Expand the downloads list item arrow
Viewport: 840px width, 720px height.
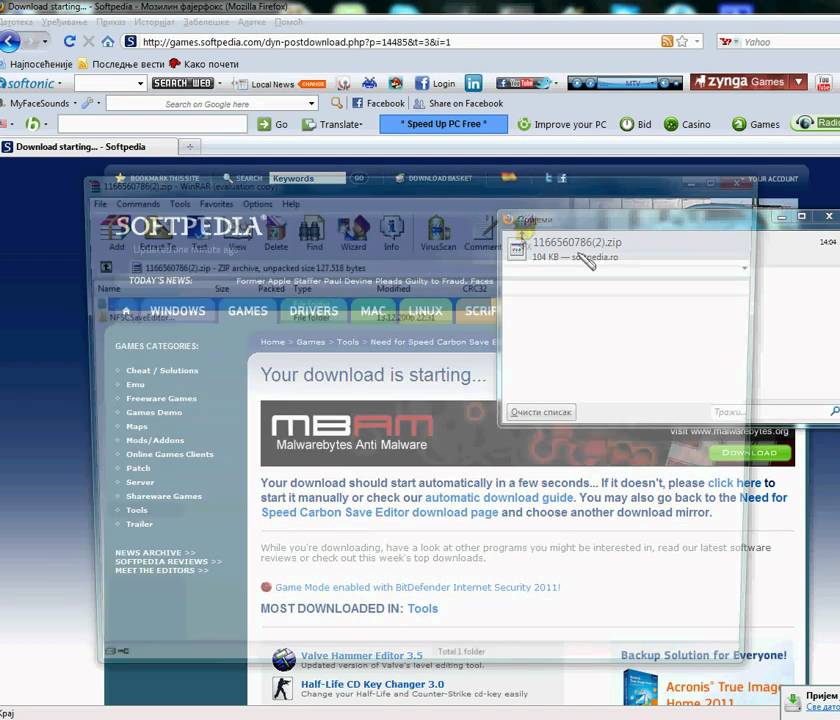744,268
